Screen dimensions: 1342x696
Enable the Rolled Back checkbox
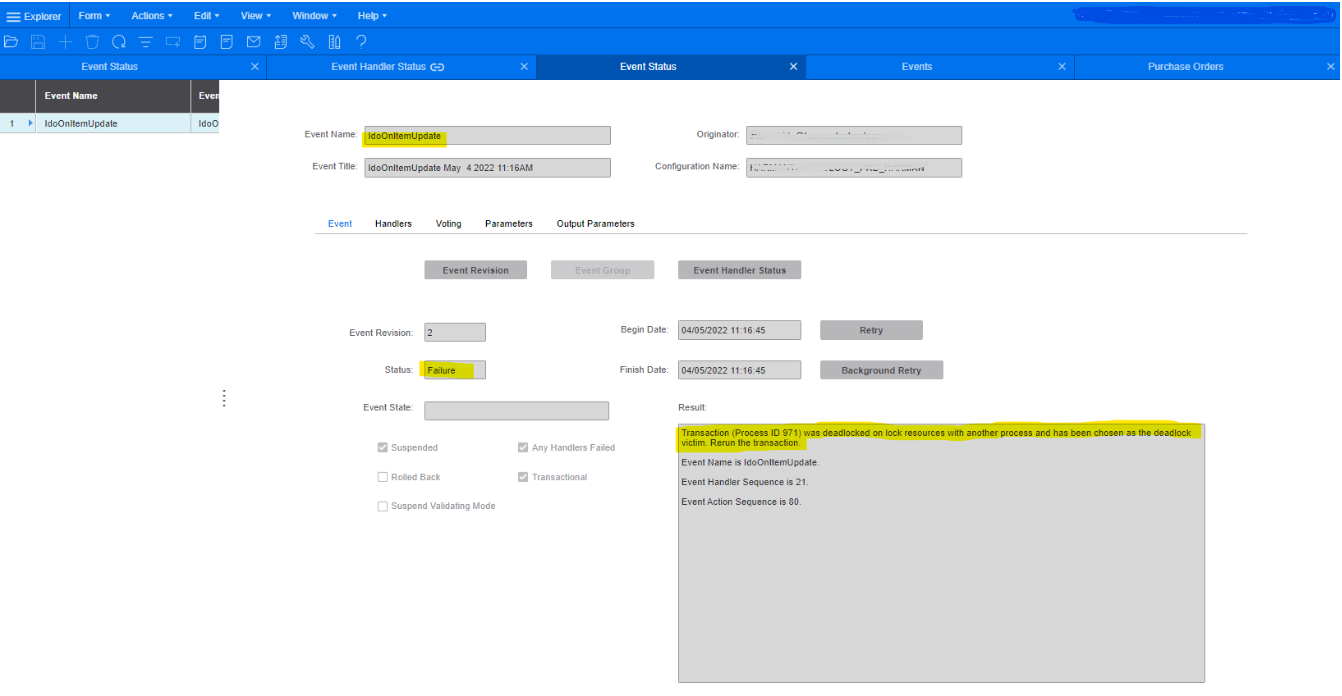click(383, 477)
